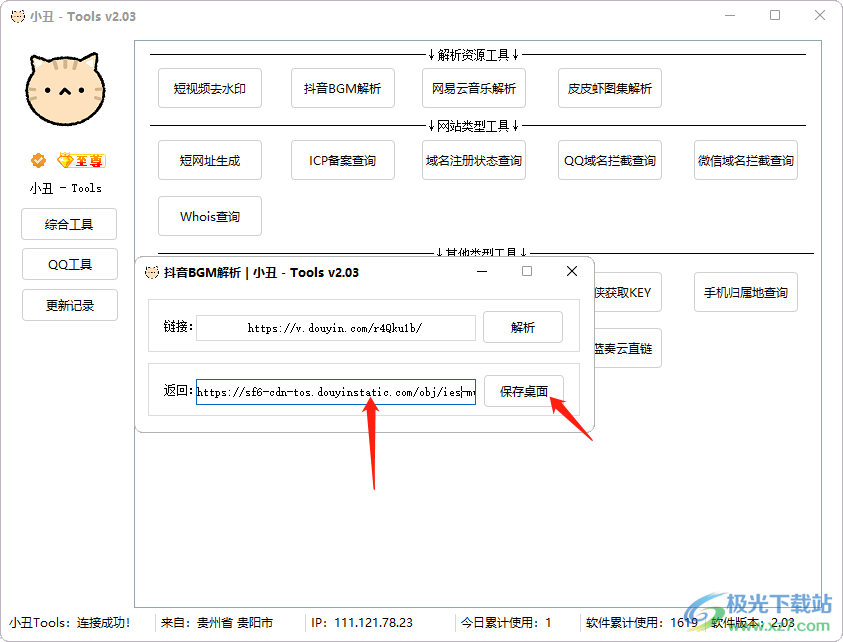Click the 小丑 - Tools v2.03 main title text
The width and height of the screenshot is (843, 642).
point(83,17)
